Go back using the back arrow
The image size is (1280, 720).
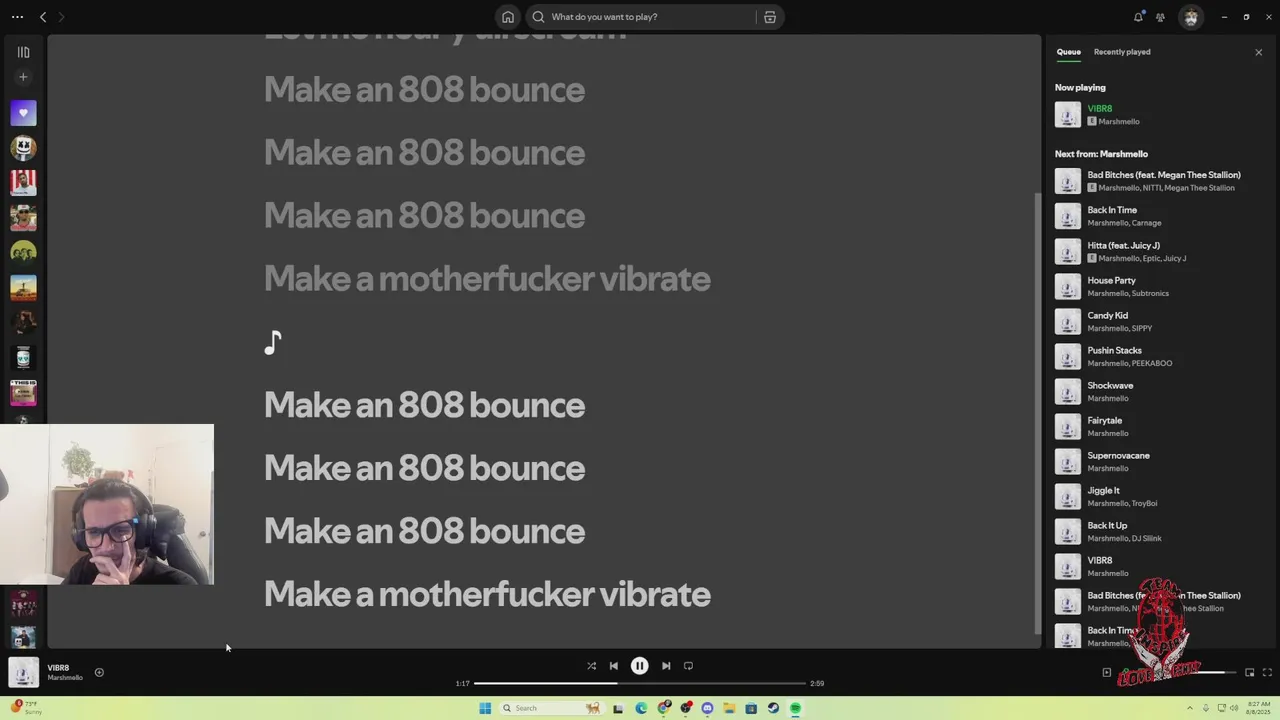(43, 17)
